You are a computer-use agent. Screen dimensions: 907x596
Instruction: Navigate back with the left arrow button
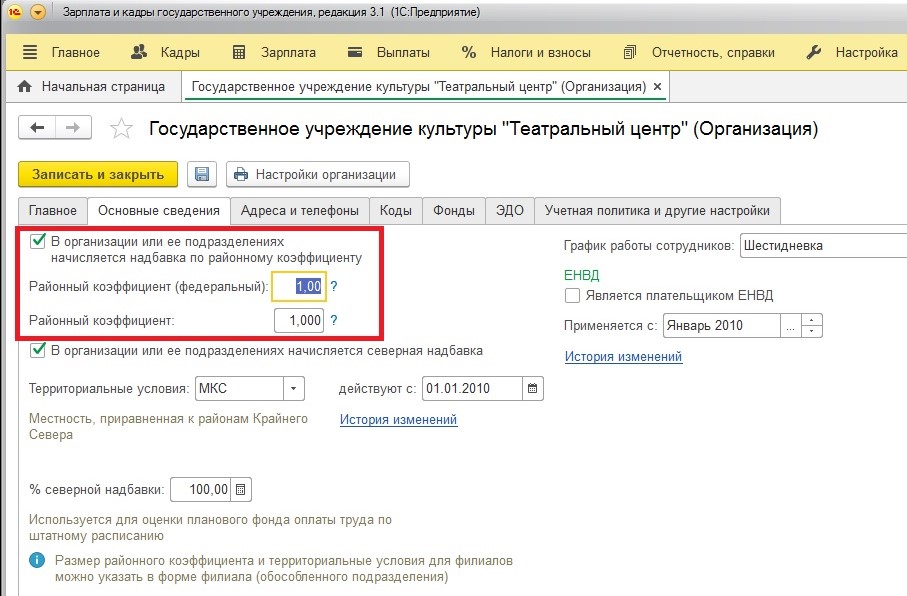click(x=37, y=128)
